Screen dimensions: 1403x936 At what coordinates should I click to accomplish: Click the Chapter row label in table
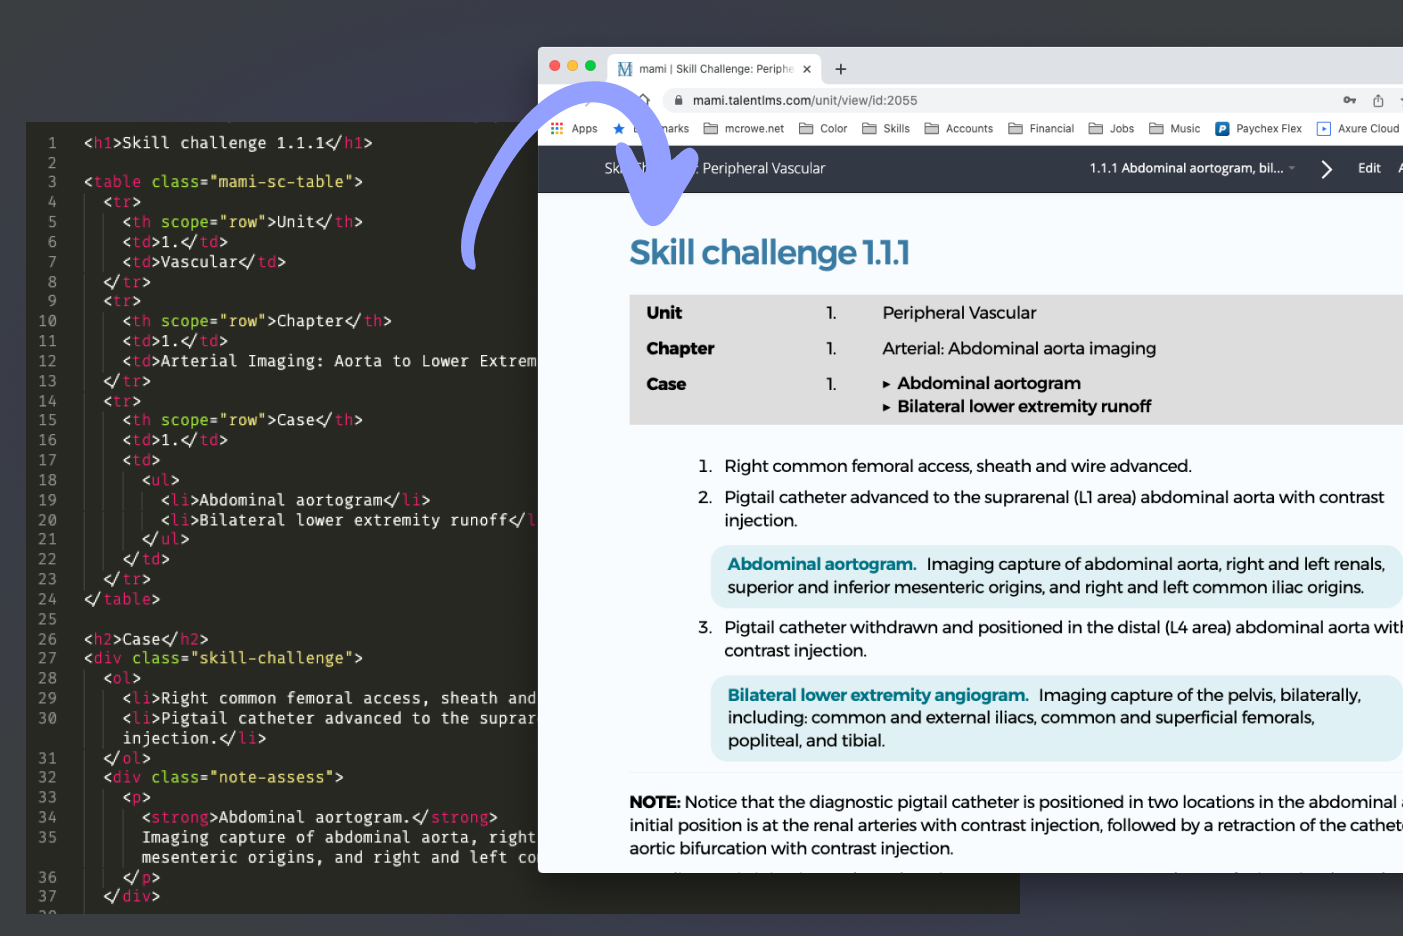[680, 348]
